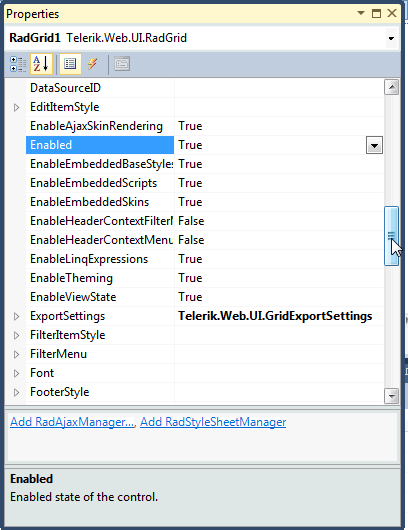Expand the EditItemStyle property
This screenshot has height=530, width=408.
[16, 107]
